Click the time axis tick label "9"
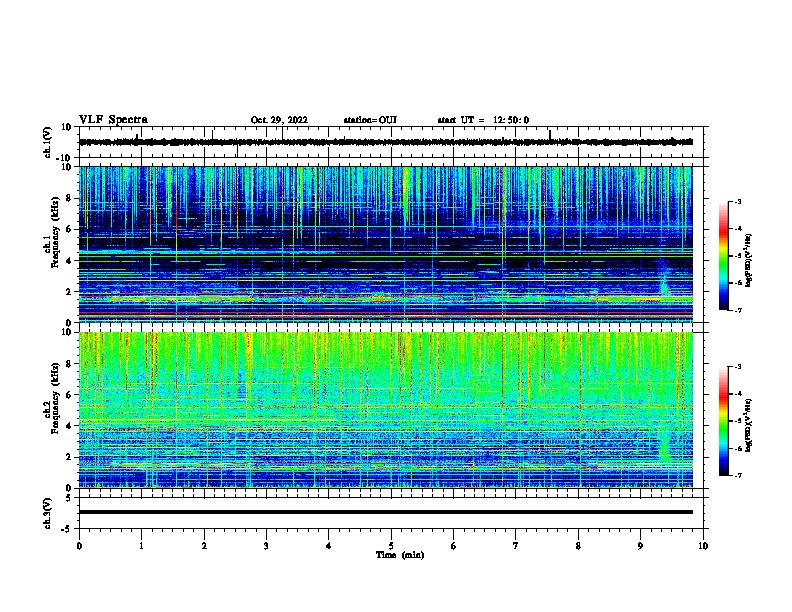This screenshot has height=612, width=792. click(x=640, y=546)
